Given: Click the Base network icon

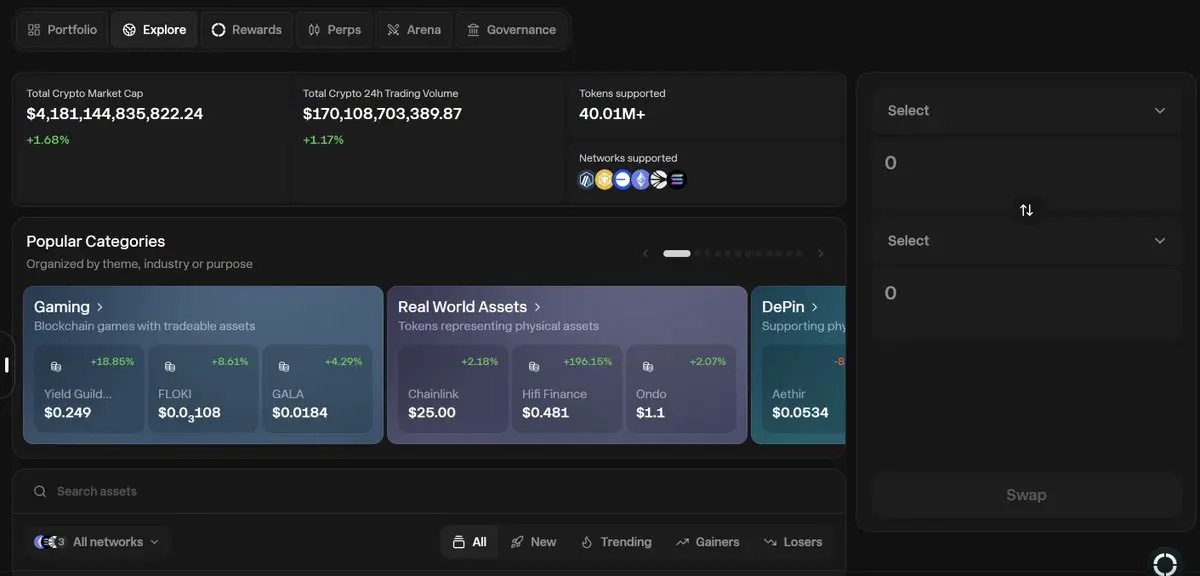Looking at the screenshot, I should [622, 180].
